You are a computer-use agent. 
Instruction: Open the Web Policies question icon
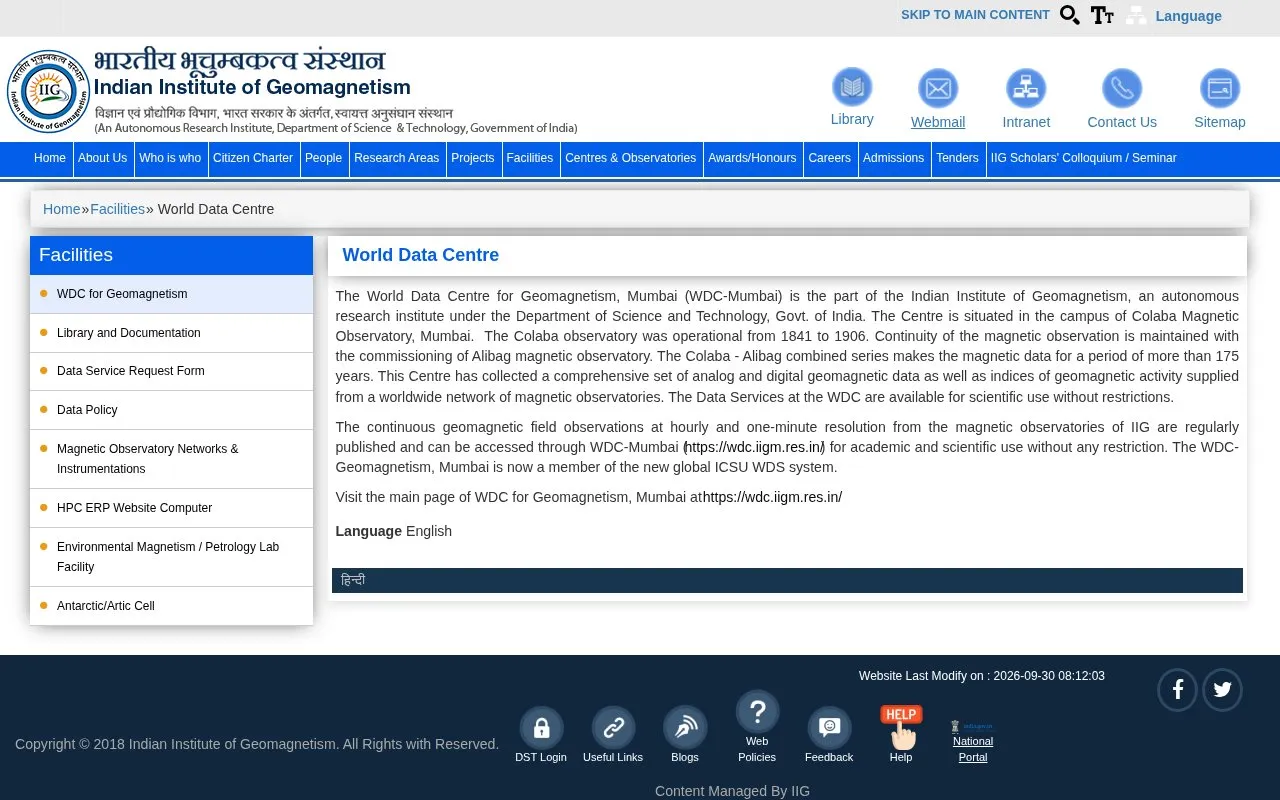coord(757,712)
